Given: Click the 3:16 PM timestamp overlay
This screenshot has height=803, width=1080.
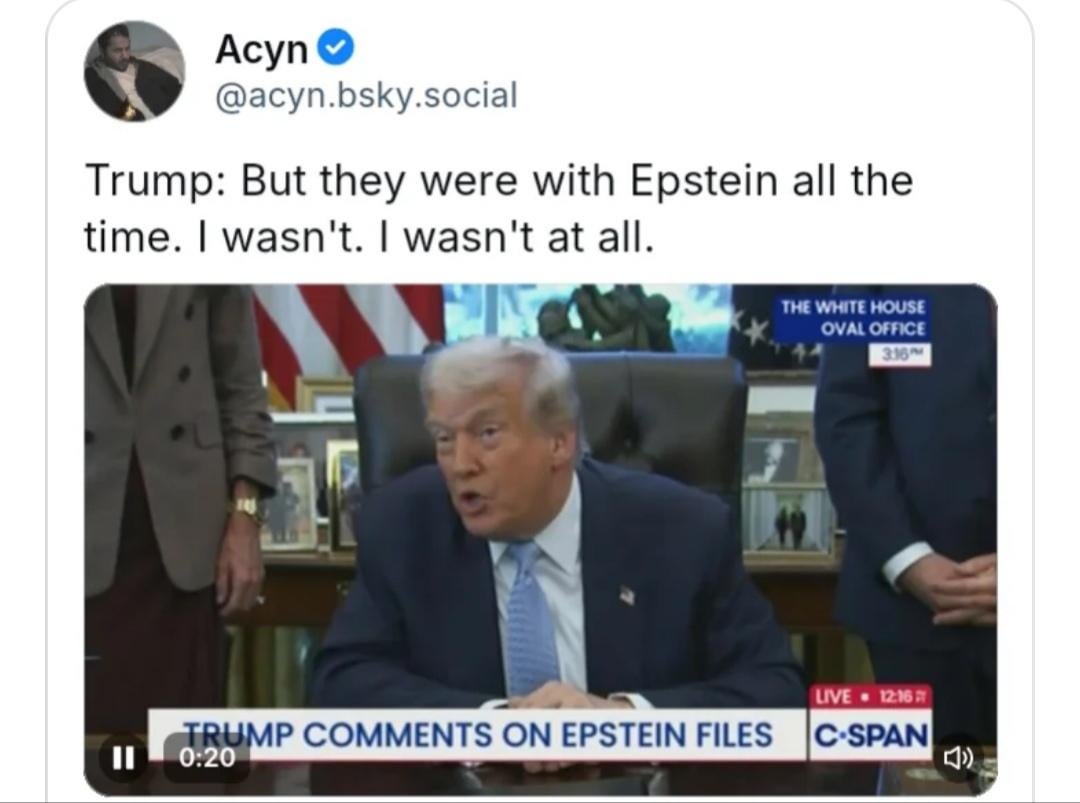Looking at the screenshot, I should [899, 355].
